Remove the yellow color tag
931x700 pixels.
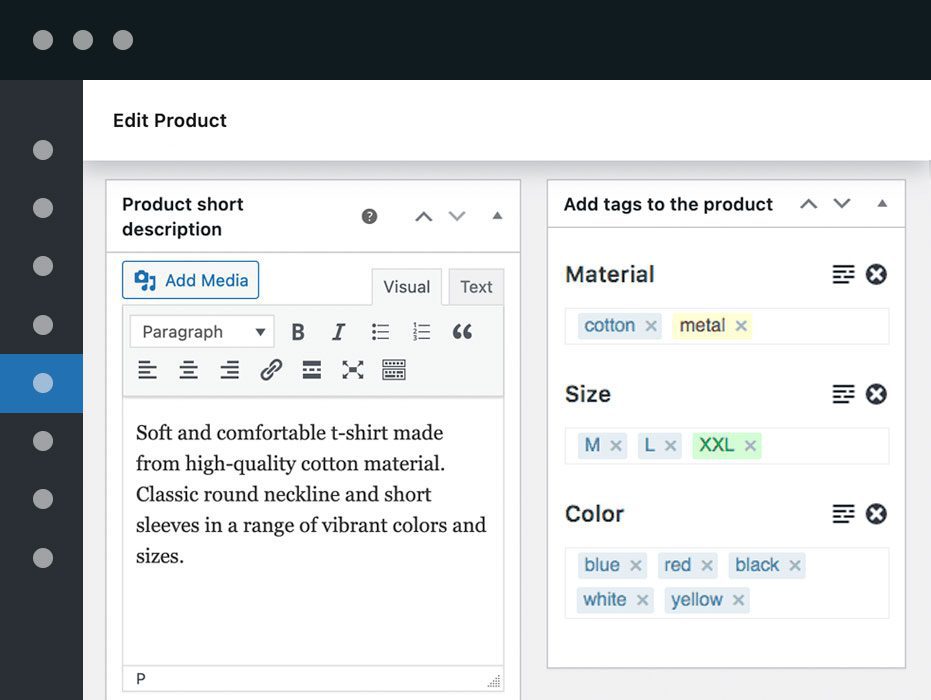click(x=738, y=600)
